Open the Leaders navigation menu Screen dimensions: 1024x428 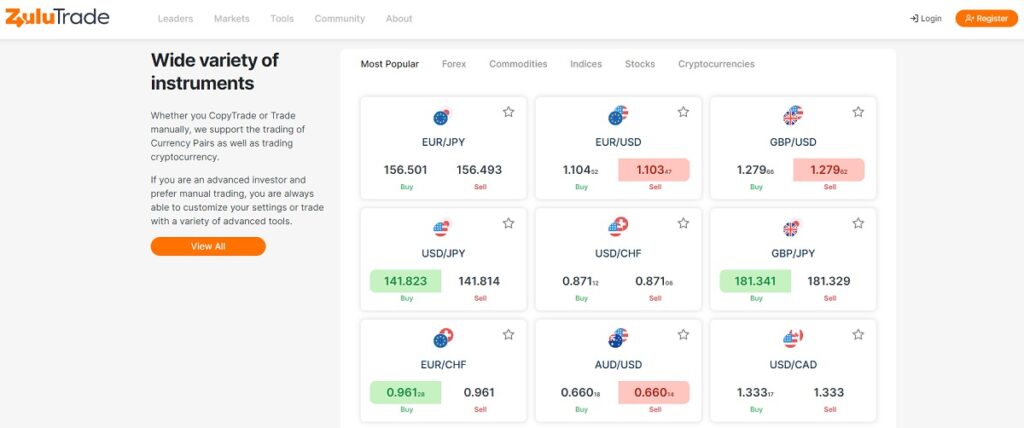pyautogui.click(x=175, y=19)
